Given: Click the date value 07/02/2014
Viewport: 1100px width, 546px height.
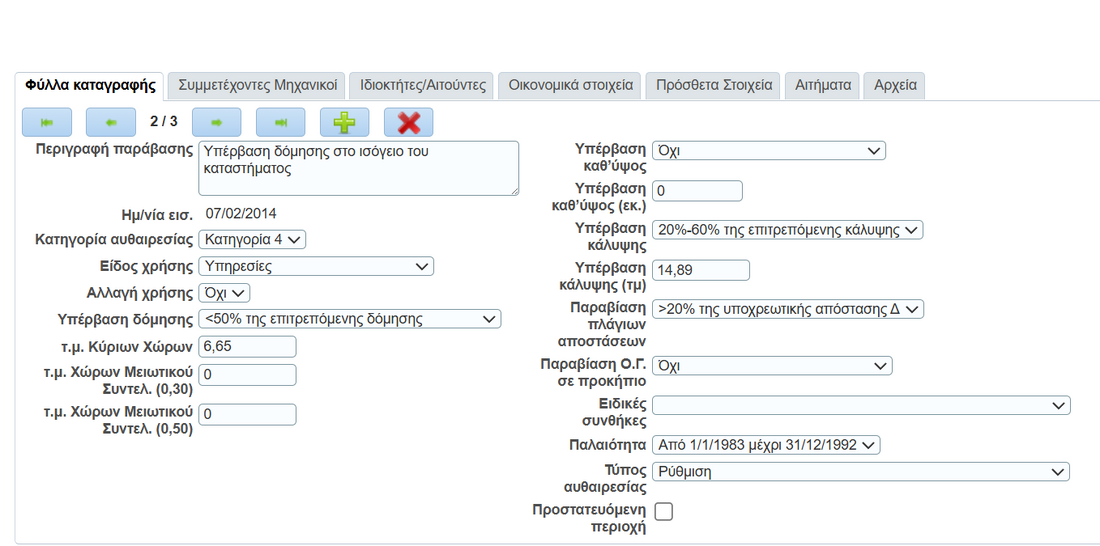Looking at the screenshot, I should 241,213.
